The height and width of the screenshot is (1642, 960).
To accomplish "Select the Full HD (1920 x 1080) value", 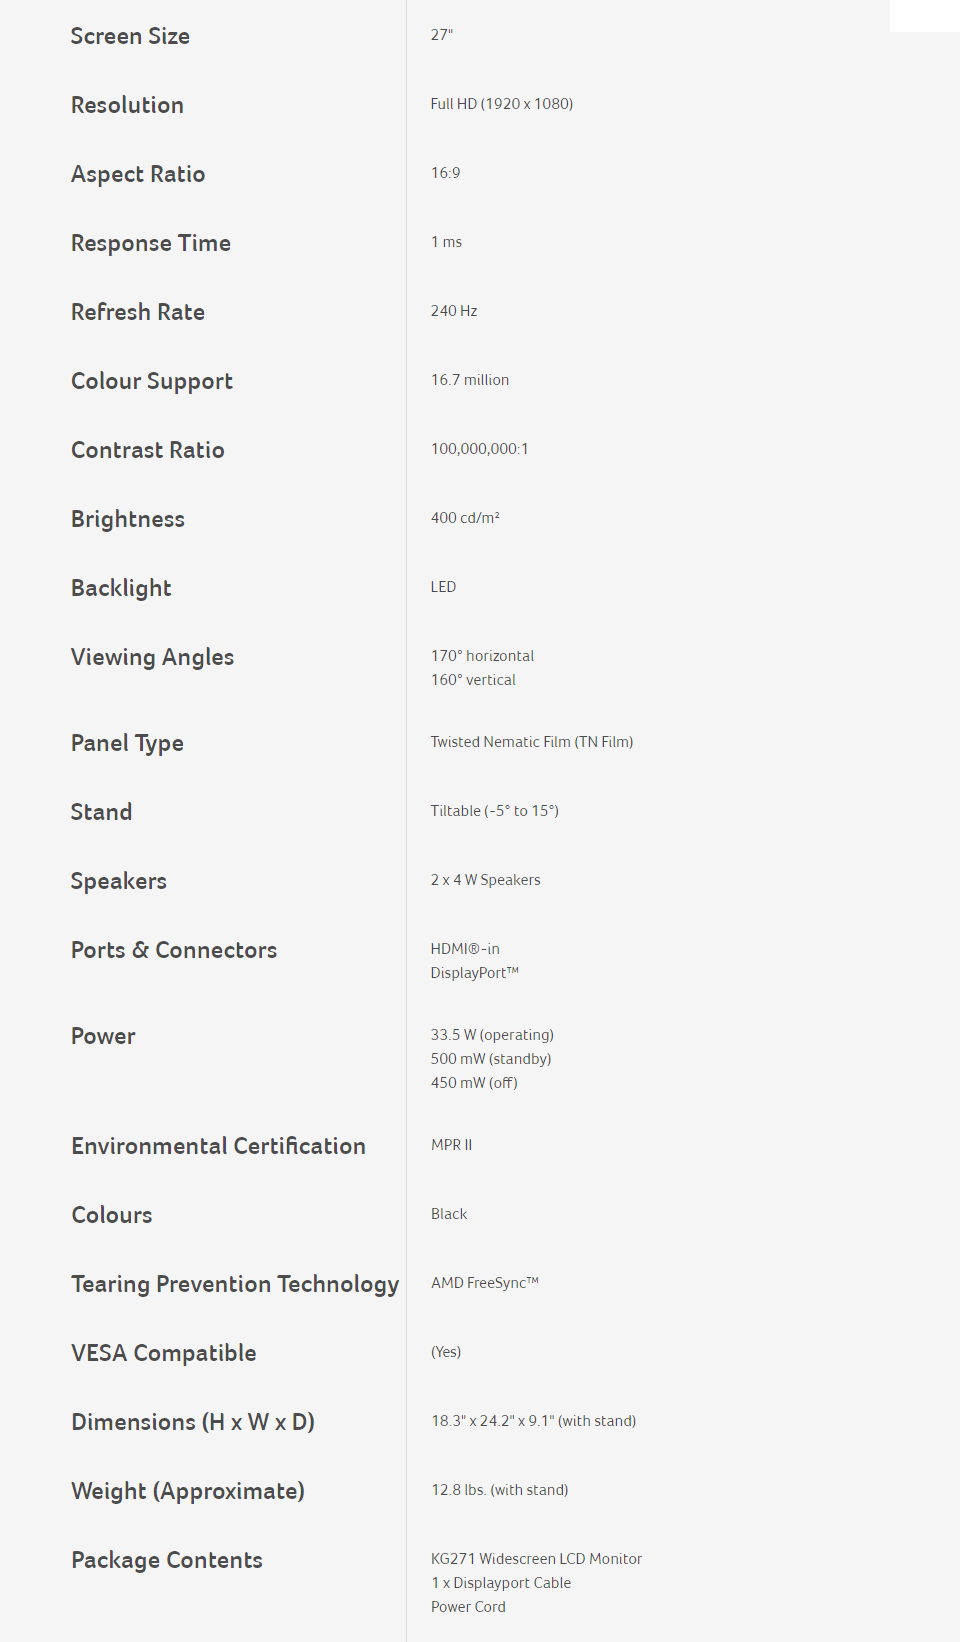I will click(x=502, y=104).
